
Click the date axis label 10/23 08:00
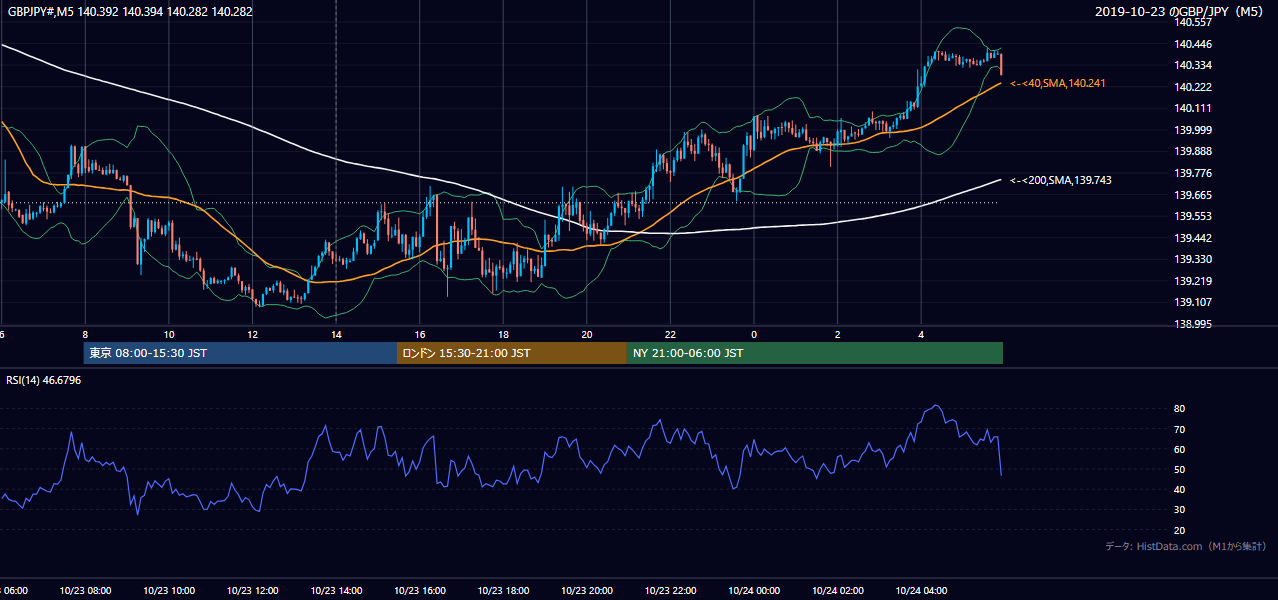[85, 590]
